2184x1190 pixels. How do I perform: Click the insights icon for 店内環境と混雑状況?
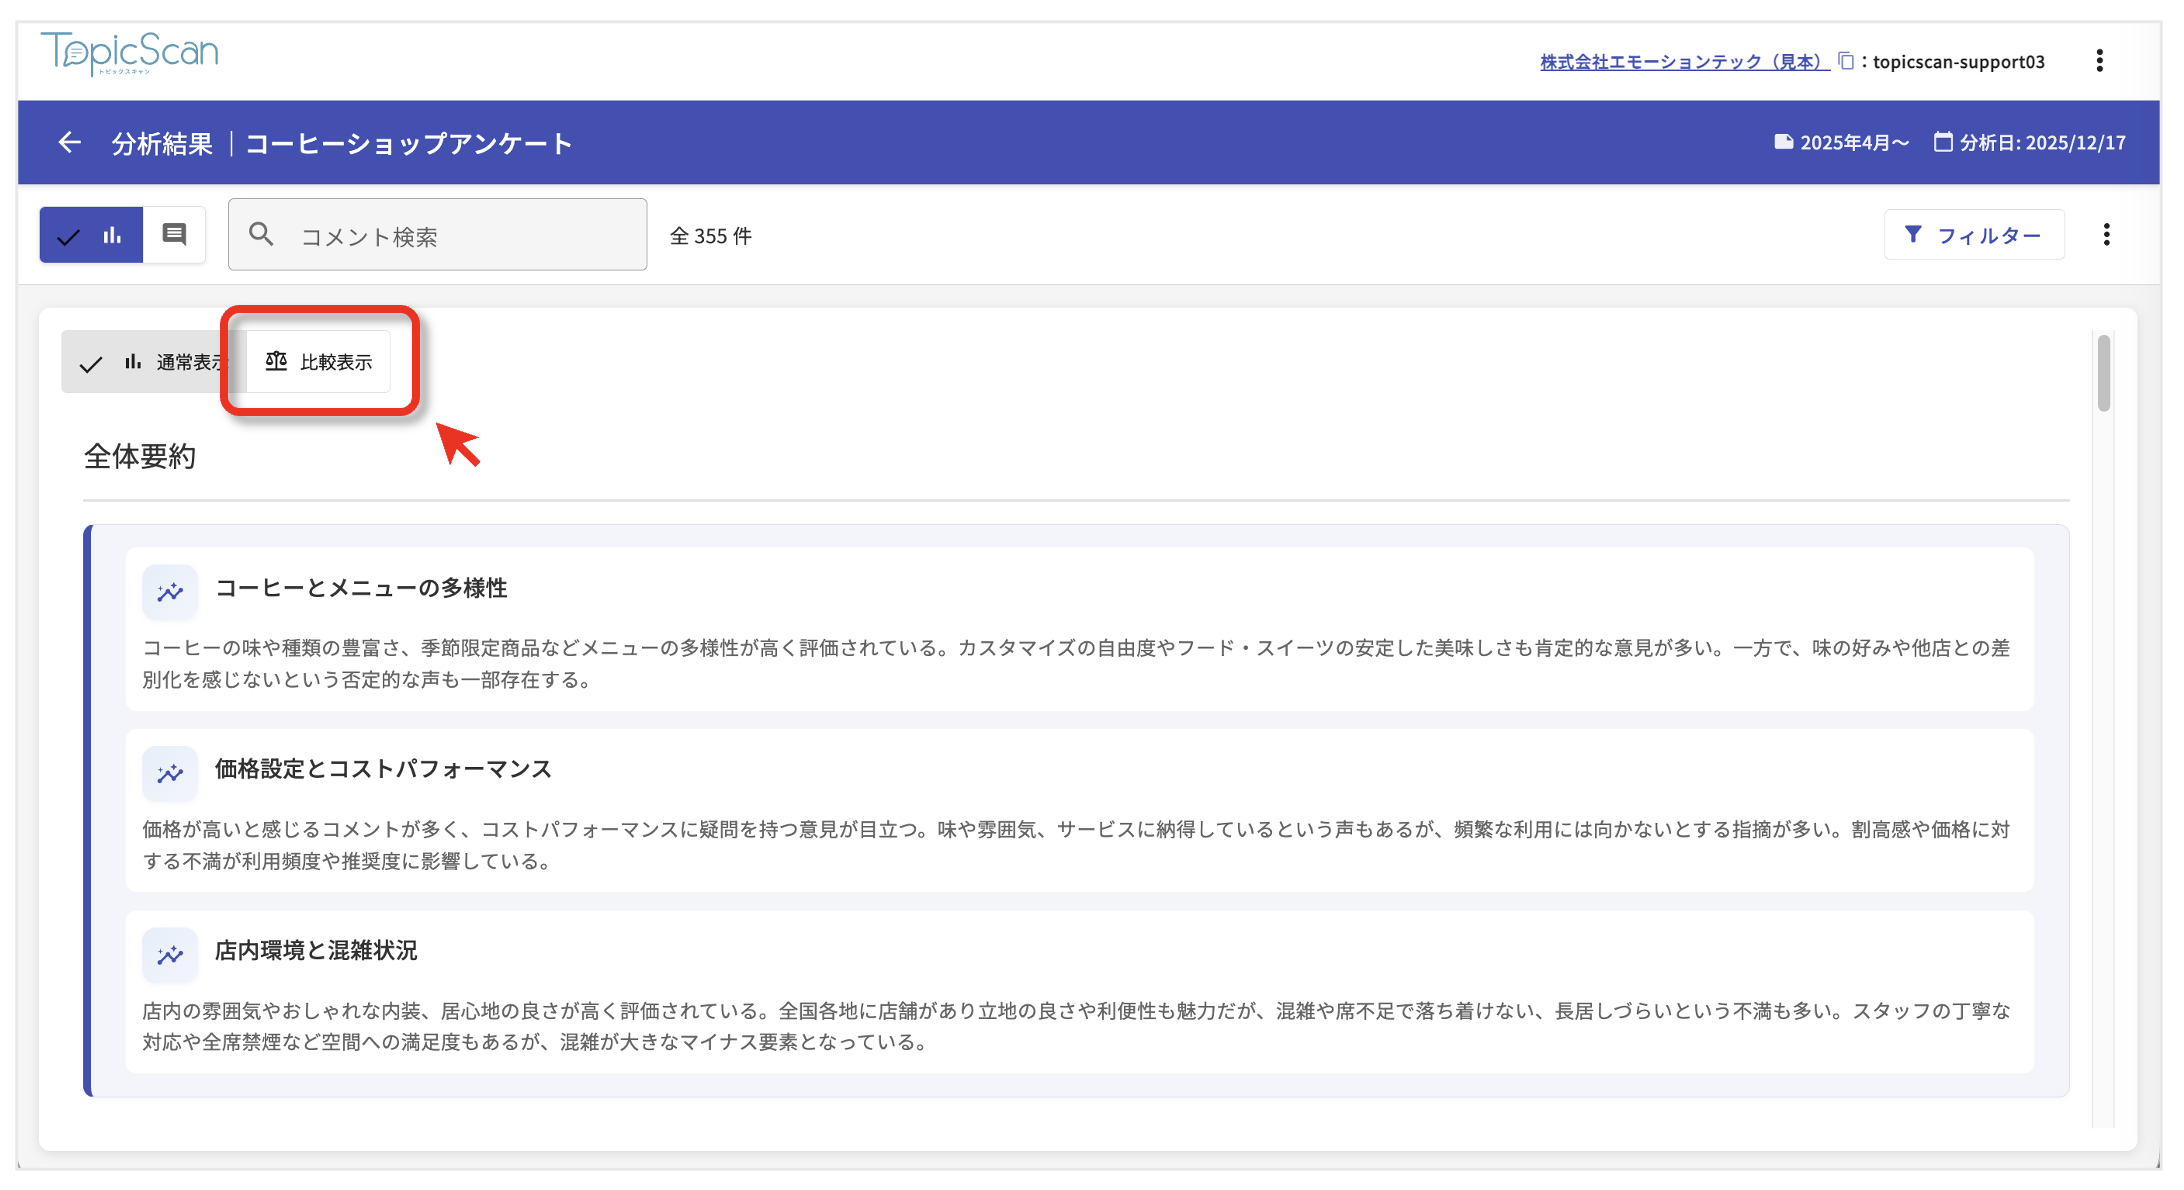coord(170,955)
